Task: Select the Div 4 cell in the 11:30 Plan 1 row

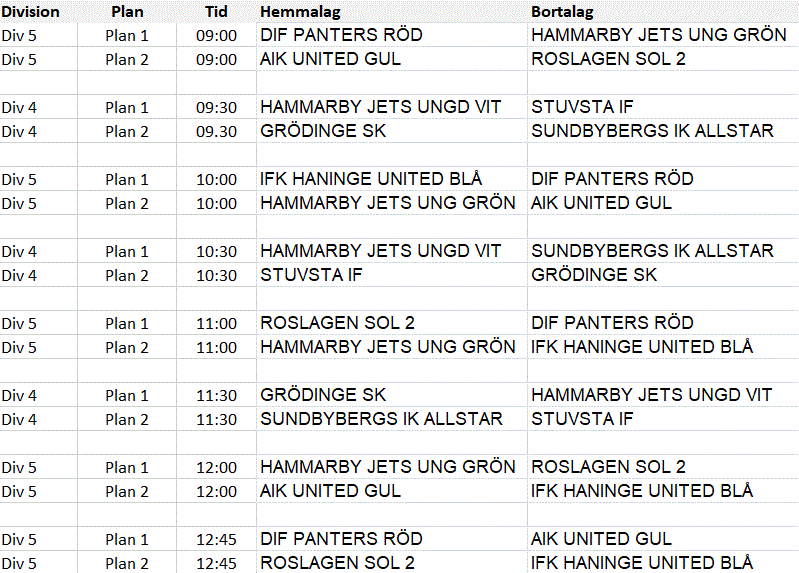Action: point(38,395)
